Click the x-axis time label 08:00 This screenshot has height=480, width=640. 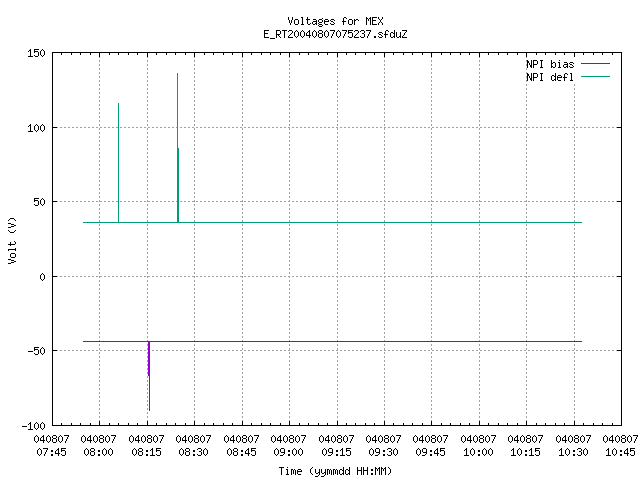point(98,452)
